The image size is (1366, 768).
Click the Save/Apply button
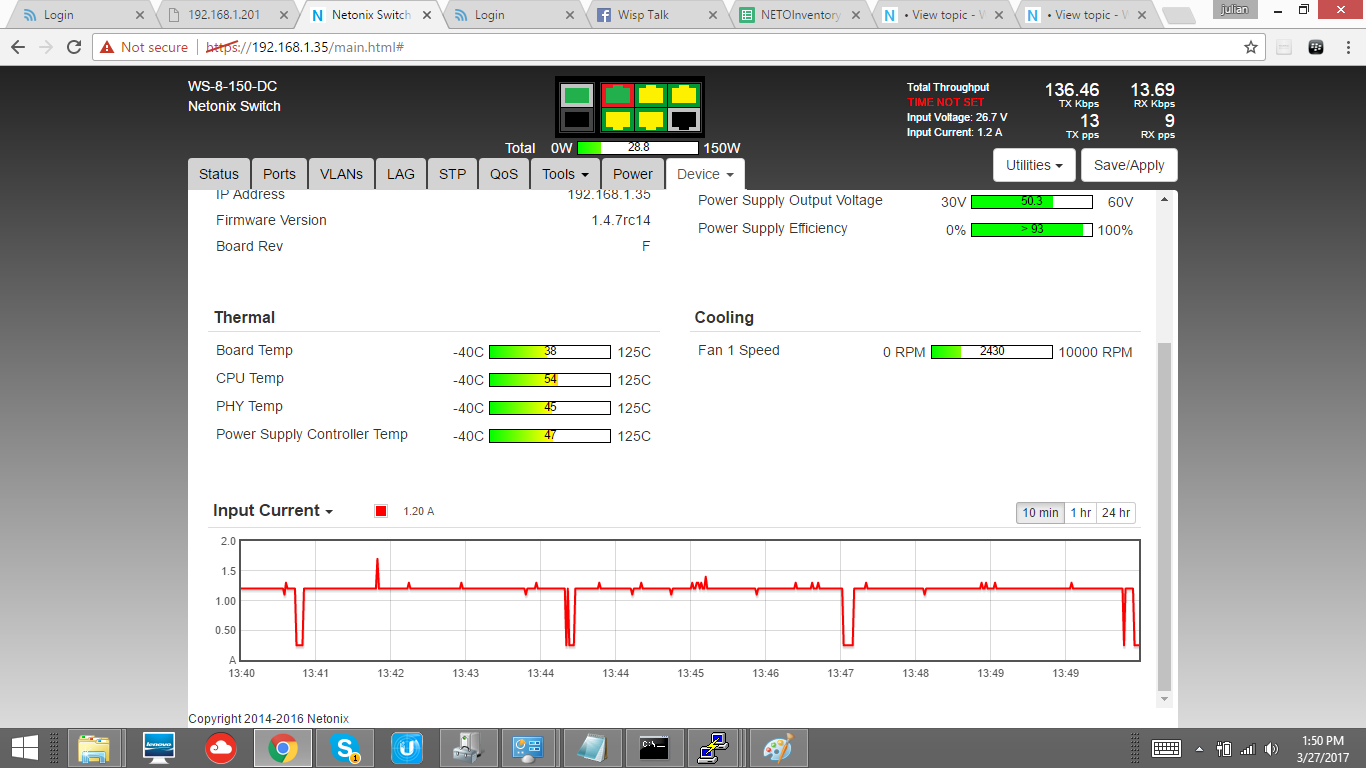tap(1129, 165)
